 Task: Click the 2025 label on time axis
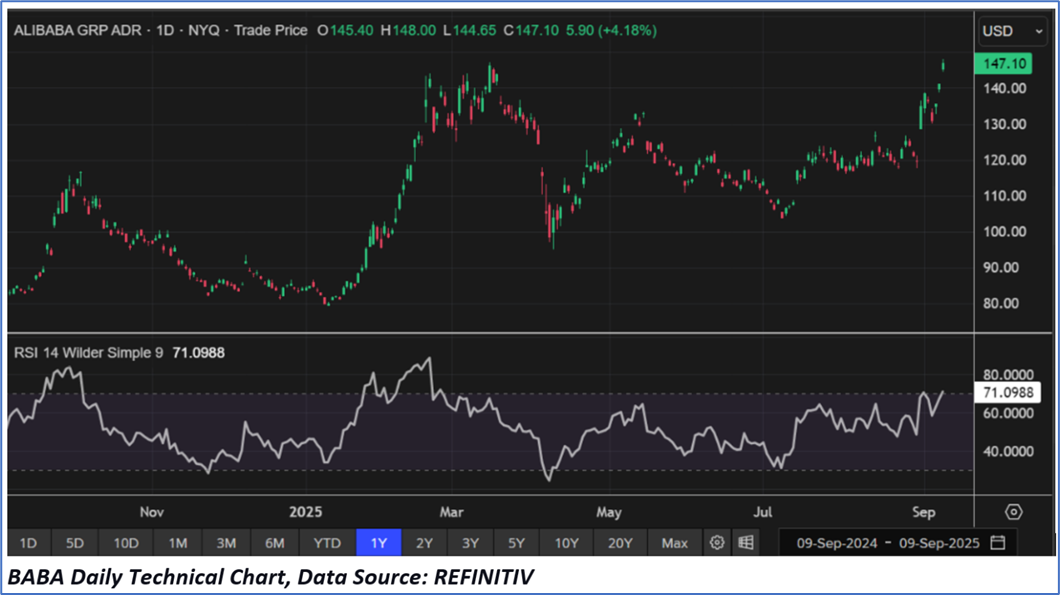click(x=306, y=512)
